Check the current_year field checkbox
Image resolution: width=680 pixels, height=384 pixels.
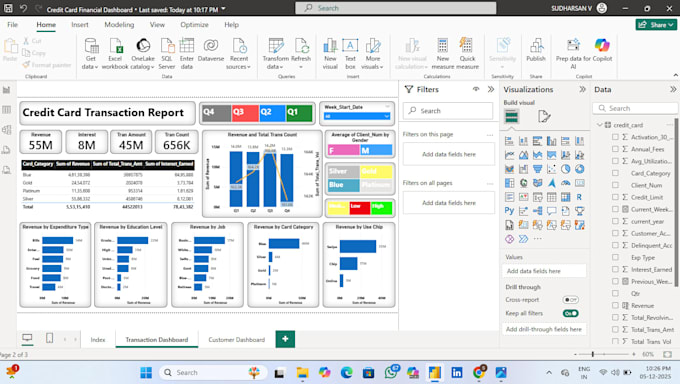point(615,221)
